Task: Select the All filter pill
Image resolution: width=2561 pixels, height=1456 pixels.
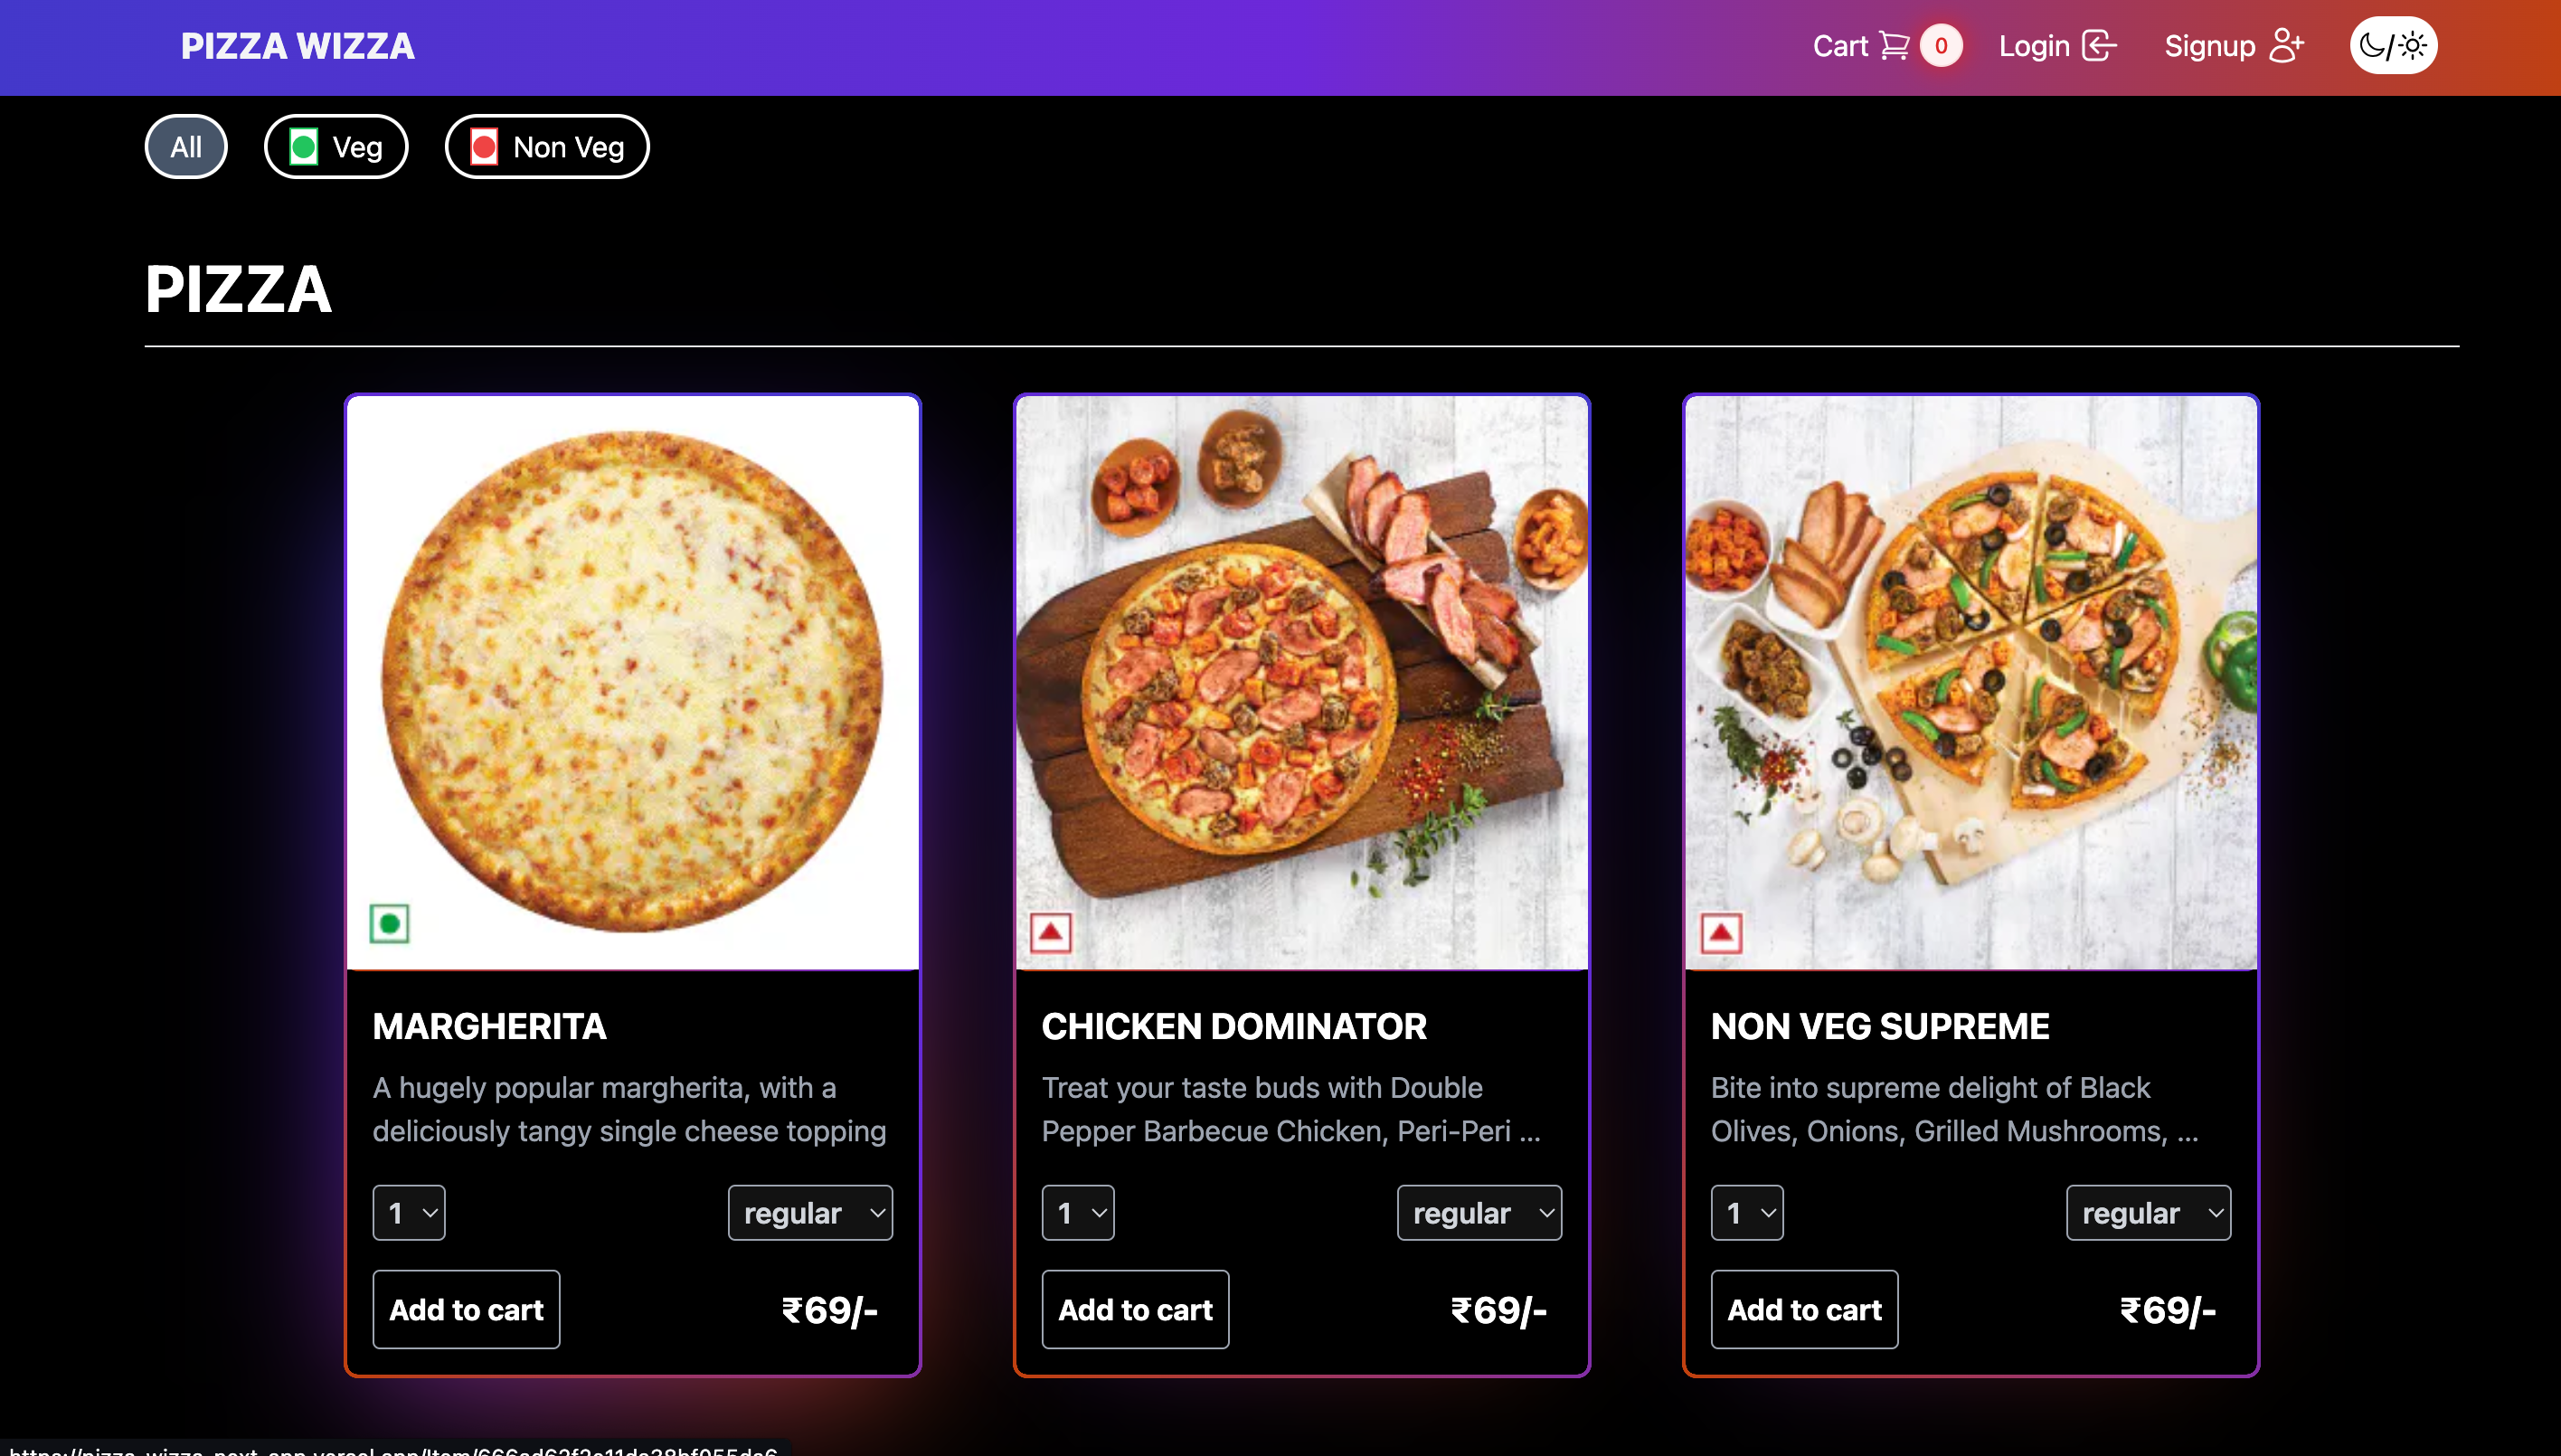Action: pyautogui.click(x=186, y=147)
